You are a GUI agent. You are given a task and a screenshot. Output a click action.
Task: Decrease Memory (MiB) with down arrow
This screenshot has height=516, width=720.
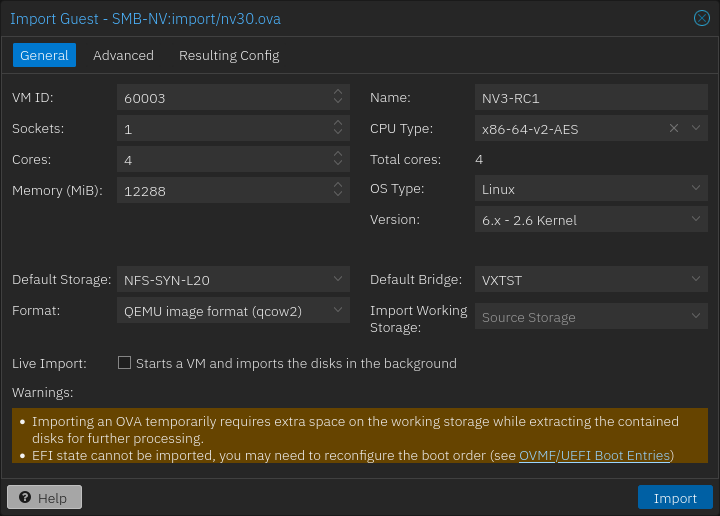tap(338, 195)
